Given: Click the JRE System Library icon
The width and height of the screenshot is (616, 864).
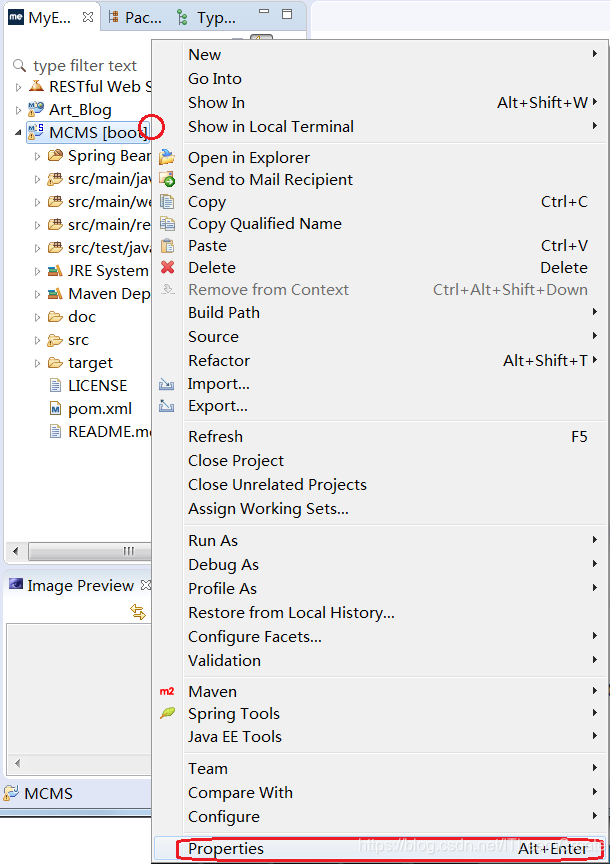Looking at the screenshot, I should pos(55,271).
